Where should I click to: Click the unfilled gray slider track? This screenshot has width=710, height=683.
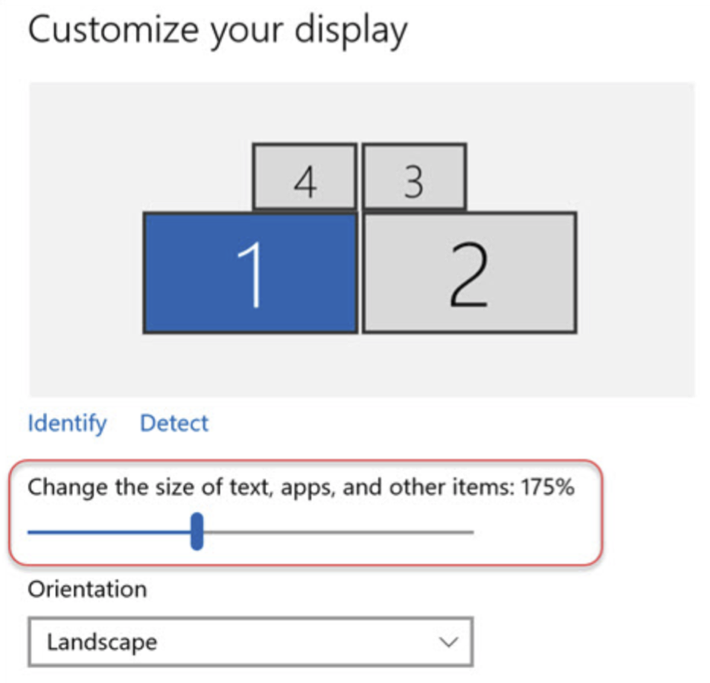click(x=340, y=532)
